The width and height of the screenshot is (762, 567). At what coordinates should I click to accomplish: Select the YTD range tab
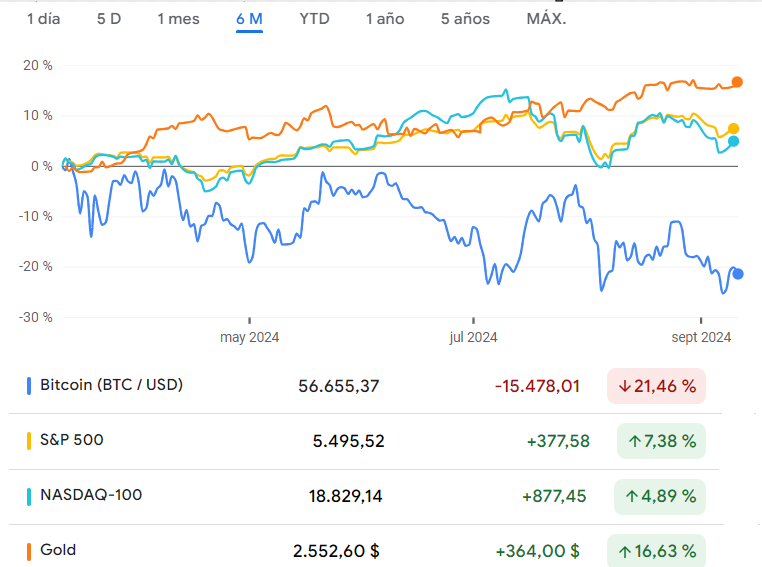315,19
